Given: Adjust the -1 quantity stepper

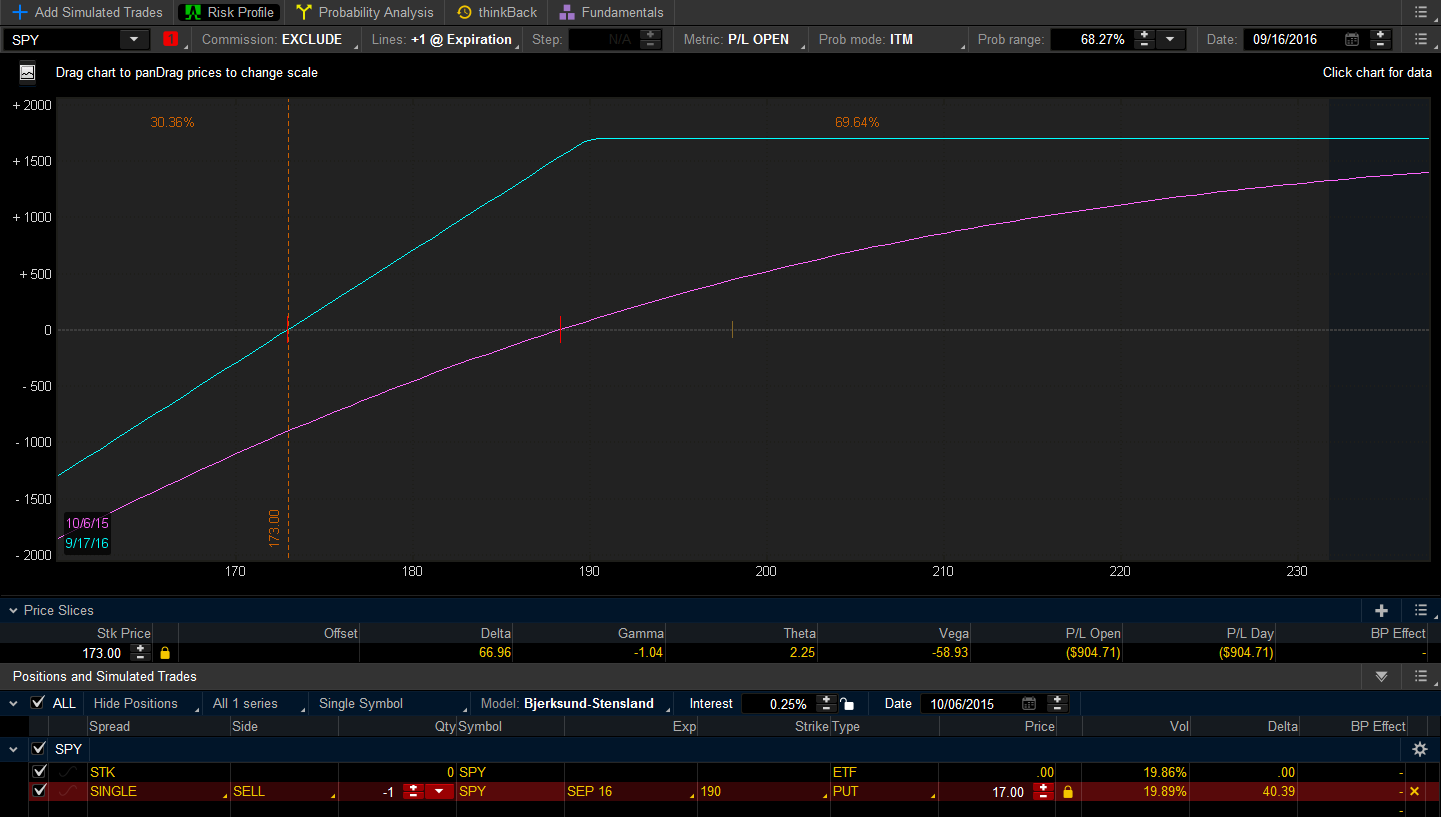Looking at the screenshot, I should tap(413, 791).
